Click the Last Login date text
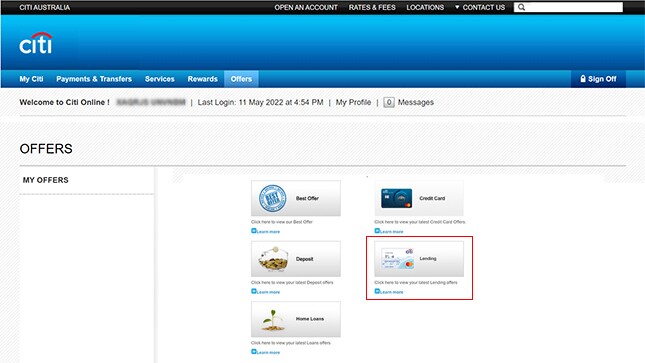Image resolution: width=645 pixels, height=363 pixels. tap(260, 102)
